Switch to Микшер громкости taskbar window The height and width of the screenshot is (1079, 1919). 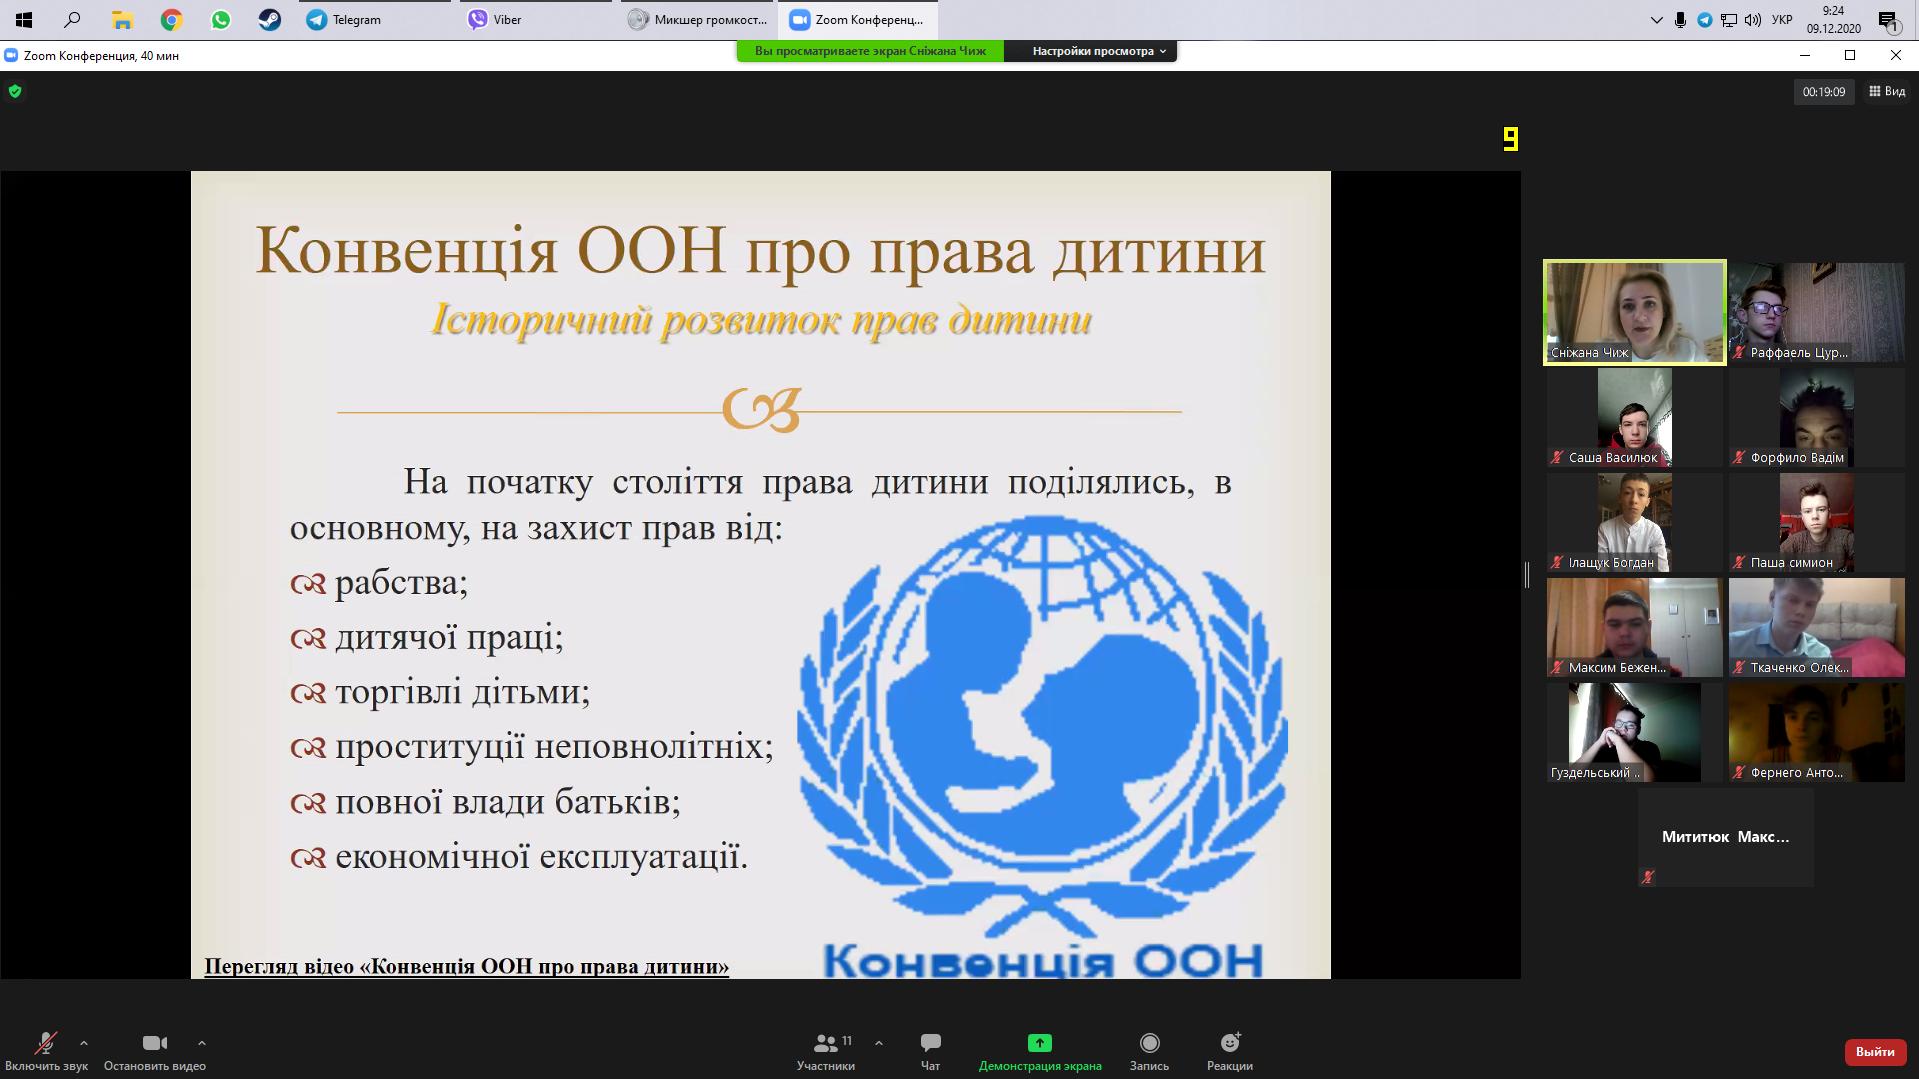click(698, 20)
